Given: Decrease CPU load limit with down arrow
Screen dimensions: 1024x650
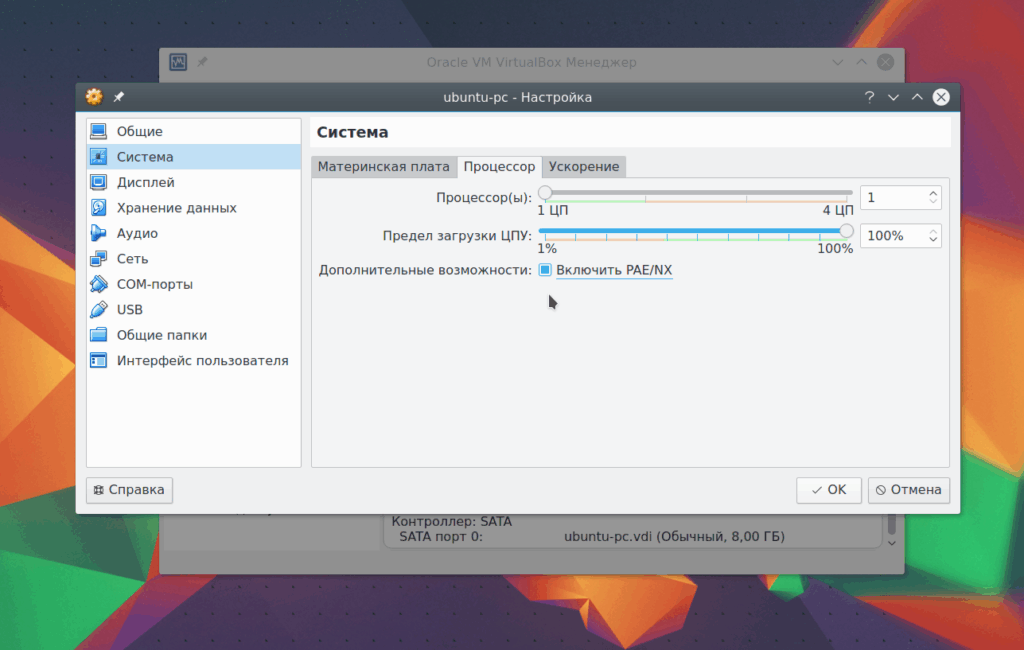Looking at the screenshot, I should coord(933,240).
